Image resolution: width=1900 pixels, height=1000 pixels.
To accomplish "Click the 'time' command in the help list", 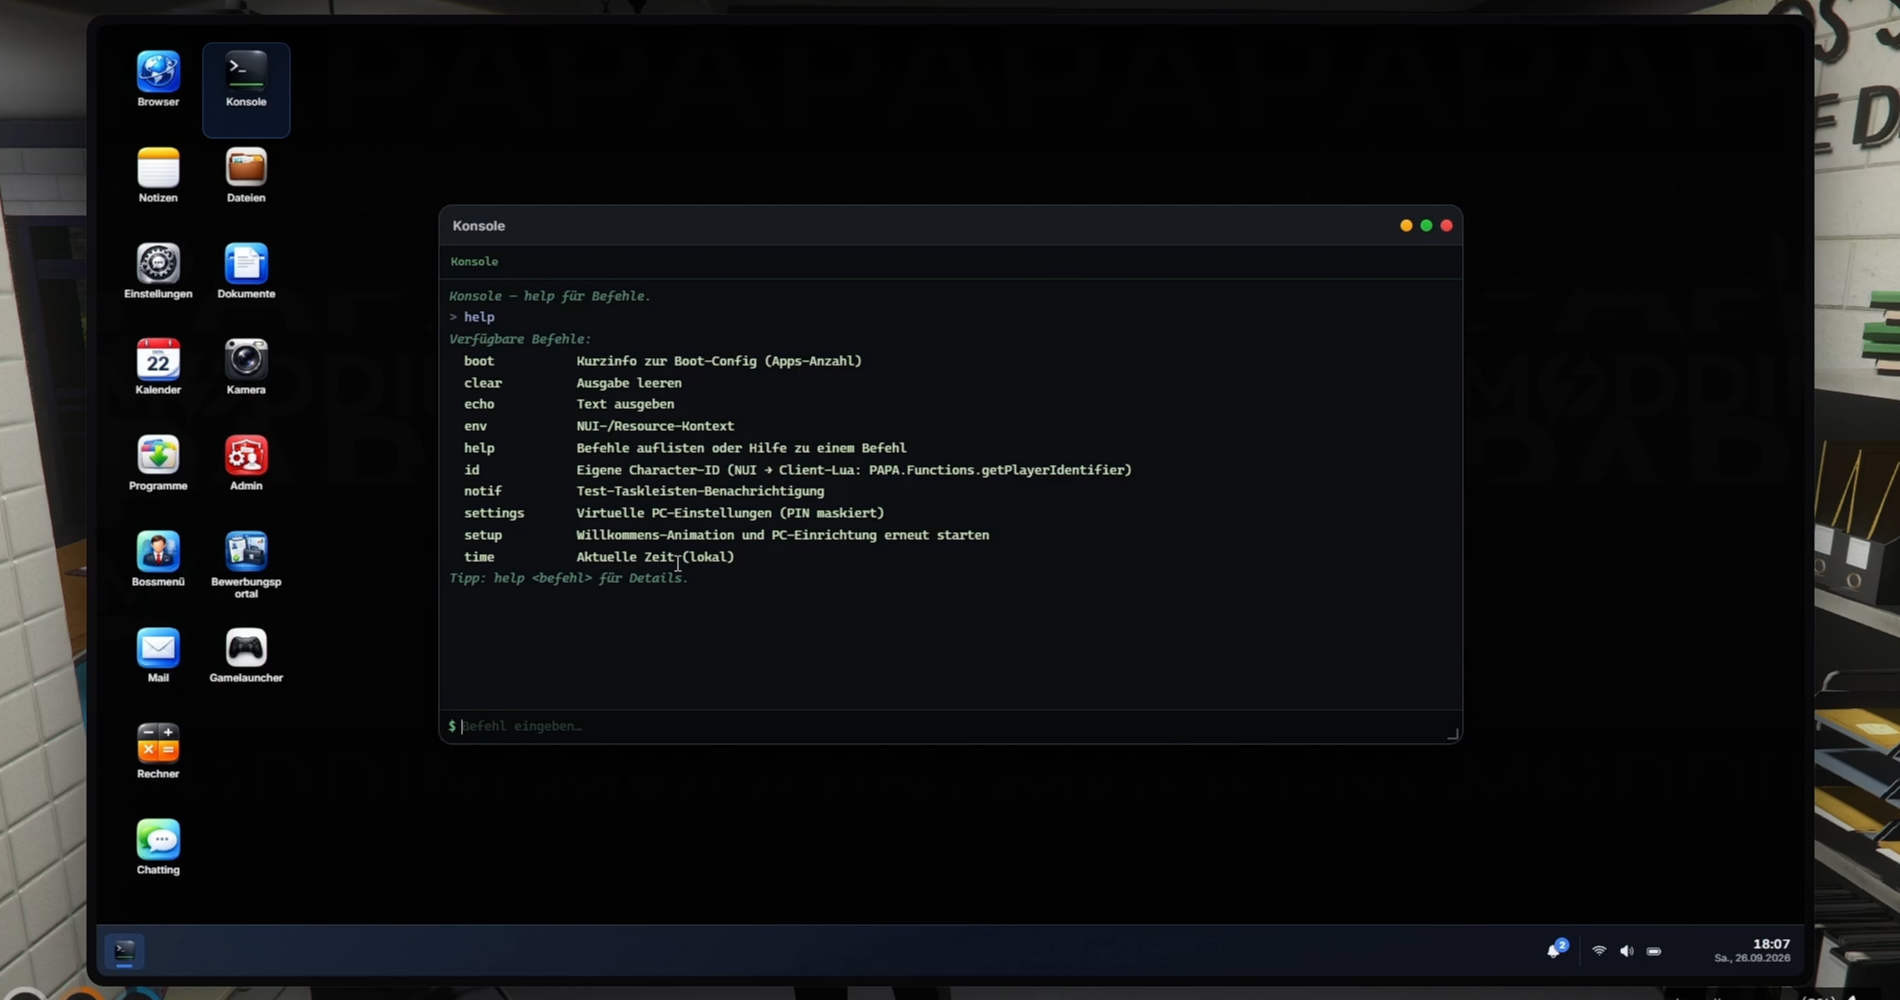I will pos(479,557).
